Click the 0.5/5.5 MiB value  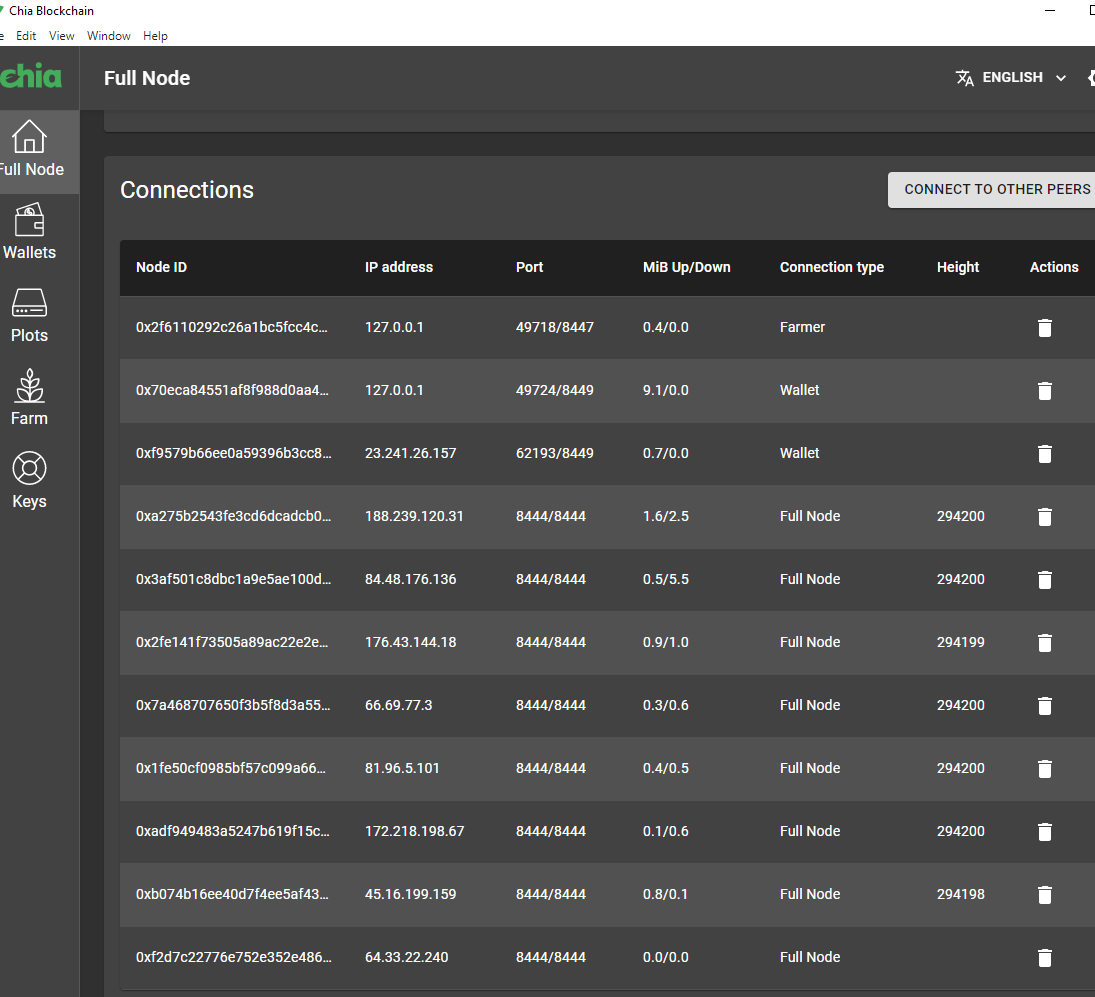(x=666, y=579)
